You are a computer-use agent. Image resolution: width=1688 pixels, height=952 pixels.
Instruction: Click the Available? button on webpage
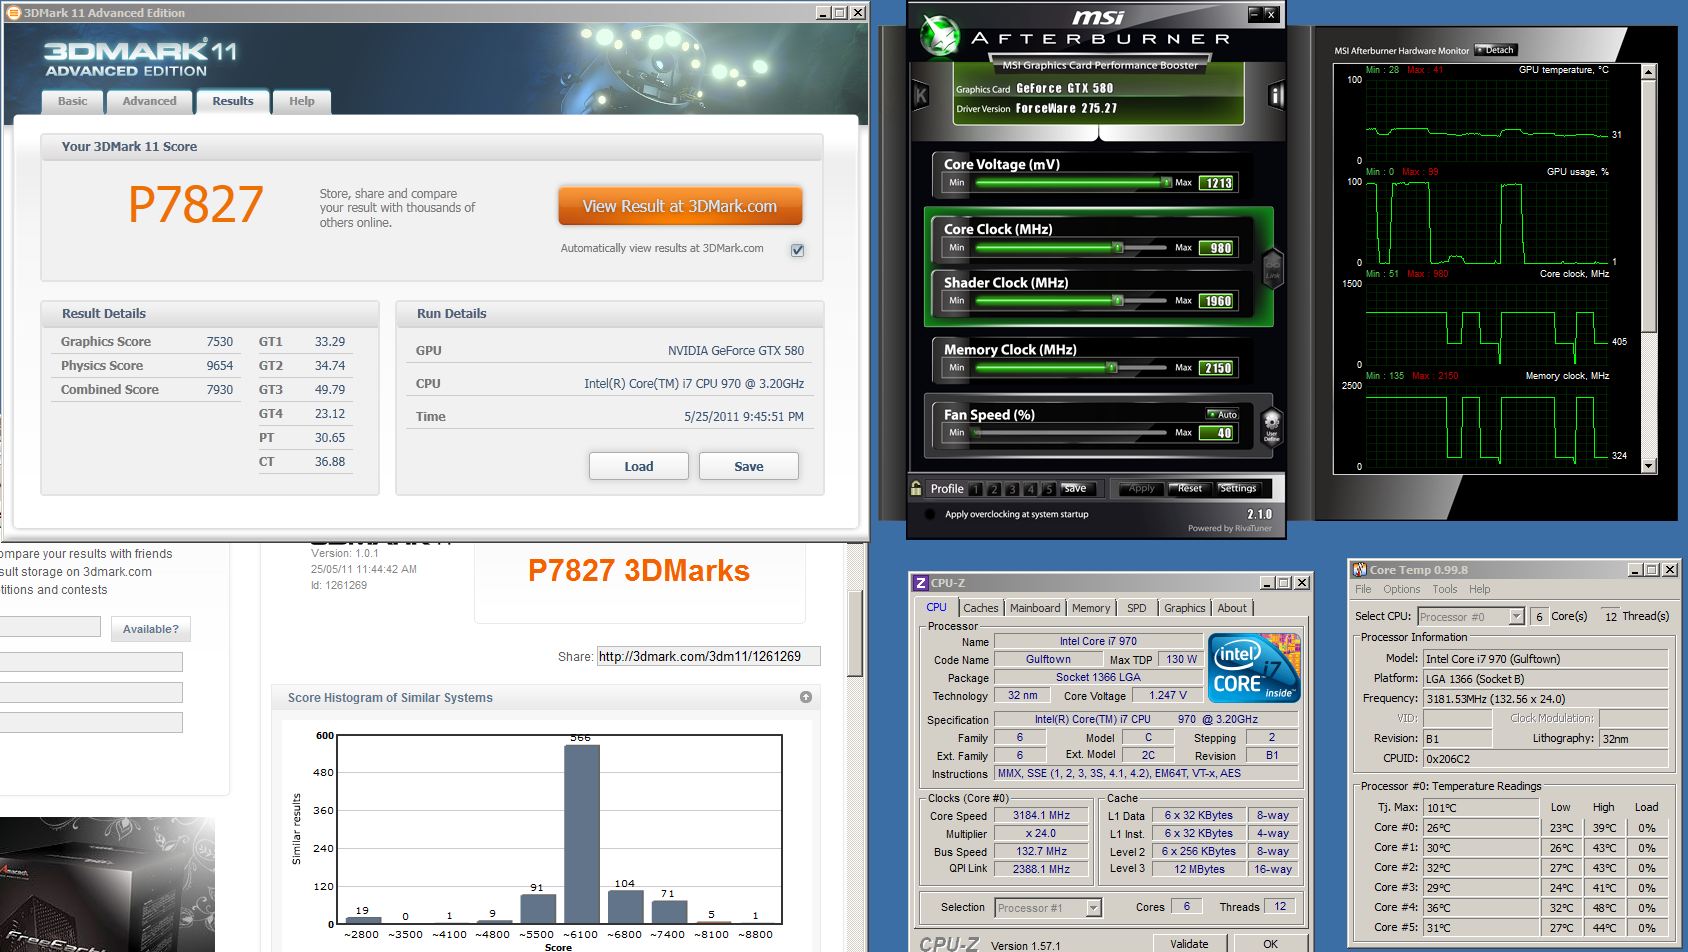coord(151,629)
